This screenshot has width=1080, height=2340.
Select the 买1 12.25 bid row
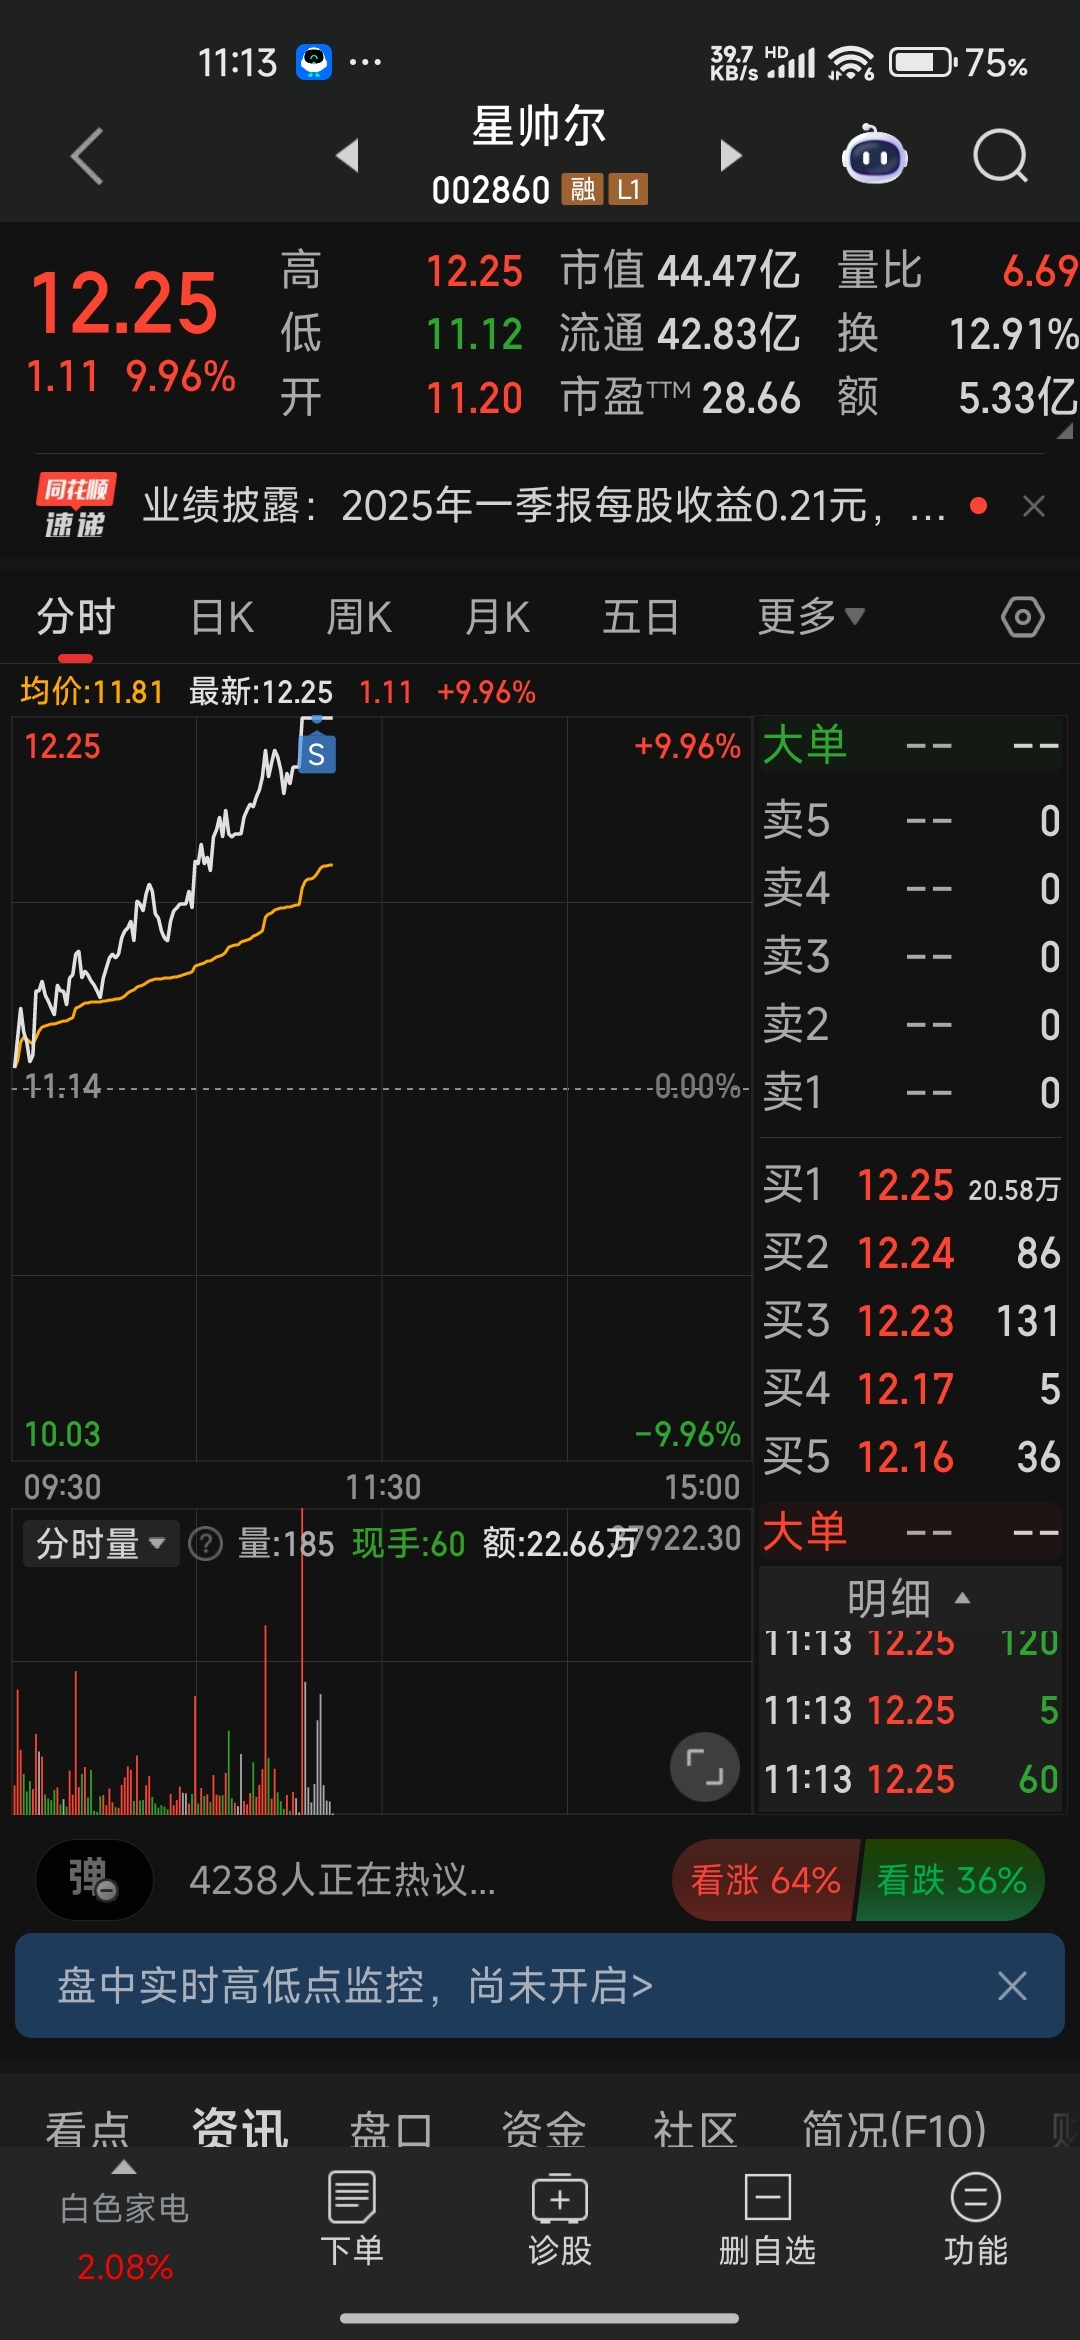(911, 1186)
